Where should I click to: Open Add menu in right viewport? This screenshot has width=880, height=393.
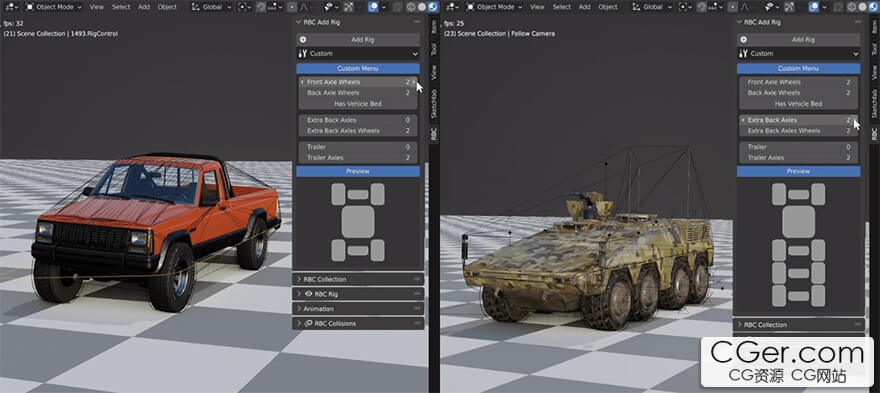point(584,7)
